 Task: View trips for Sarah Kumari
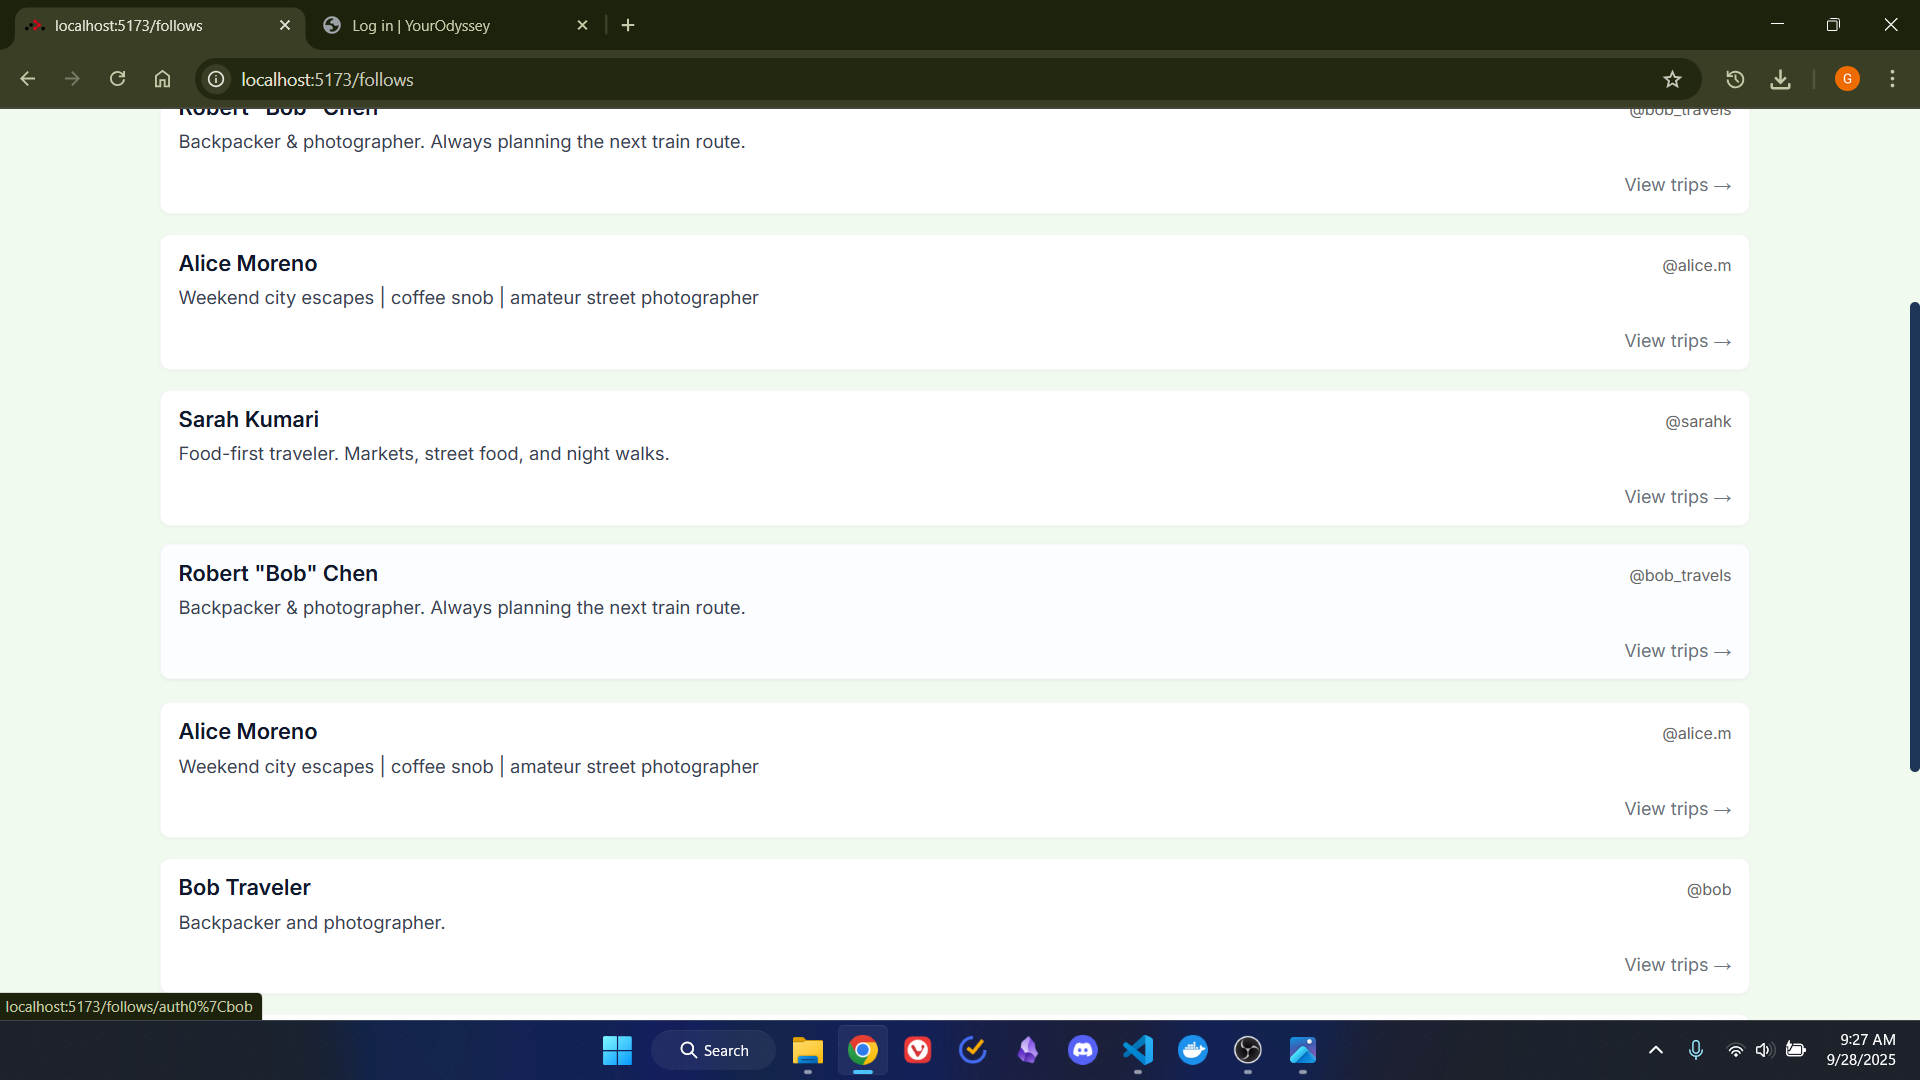pos(1677,497)
